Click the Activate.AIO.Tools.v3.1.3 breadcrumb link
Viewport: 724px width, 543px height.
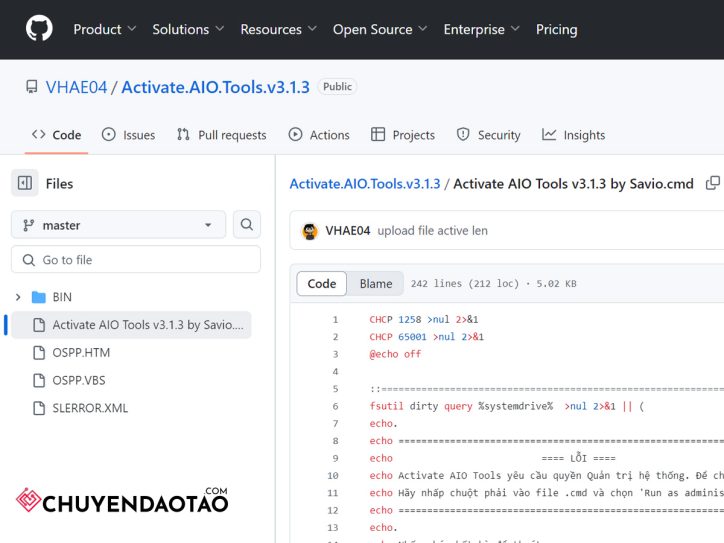point(365,184)
